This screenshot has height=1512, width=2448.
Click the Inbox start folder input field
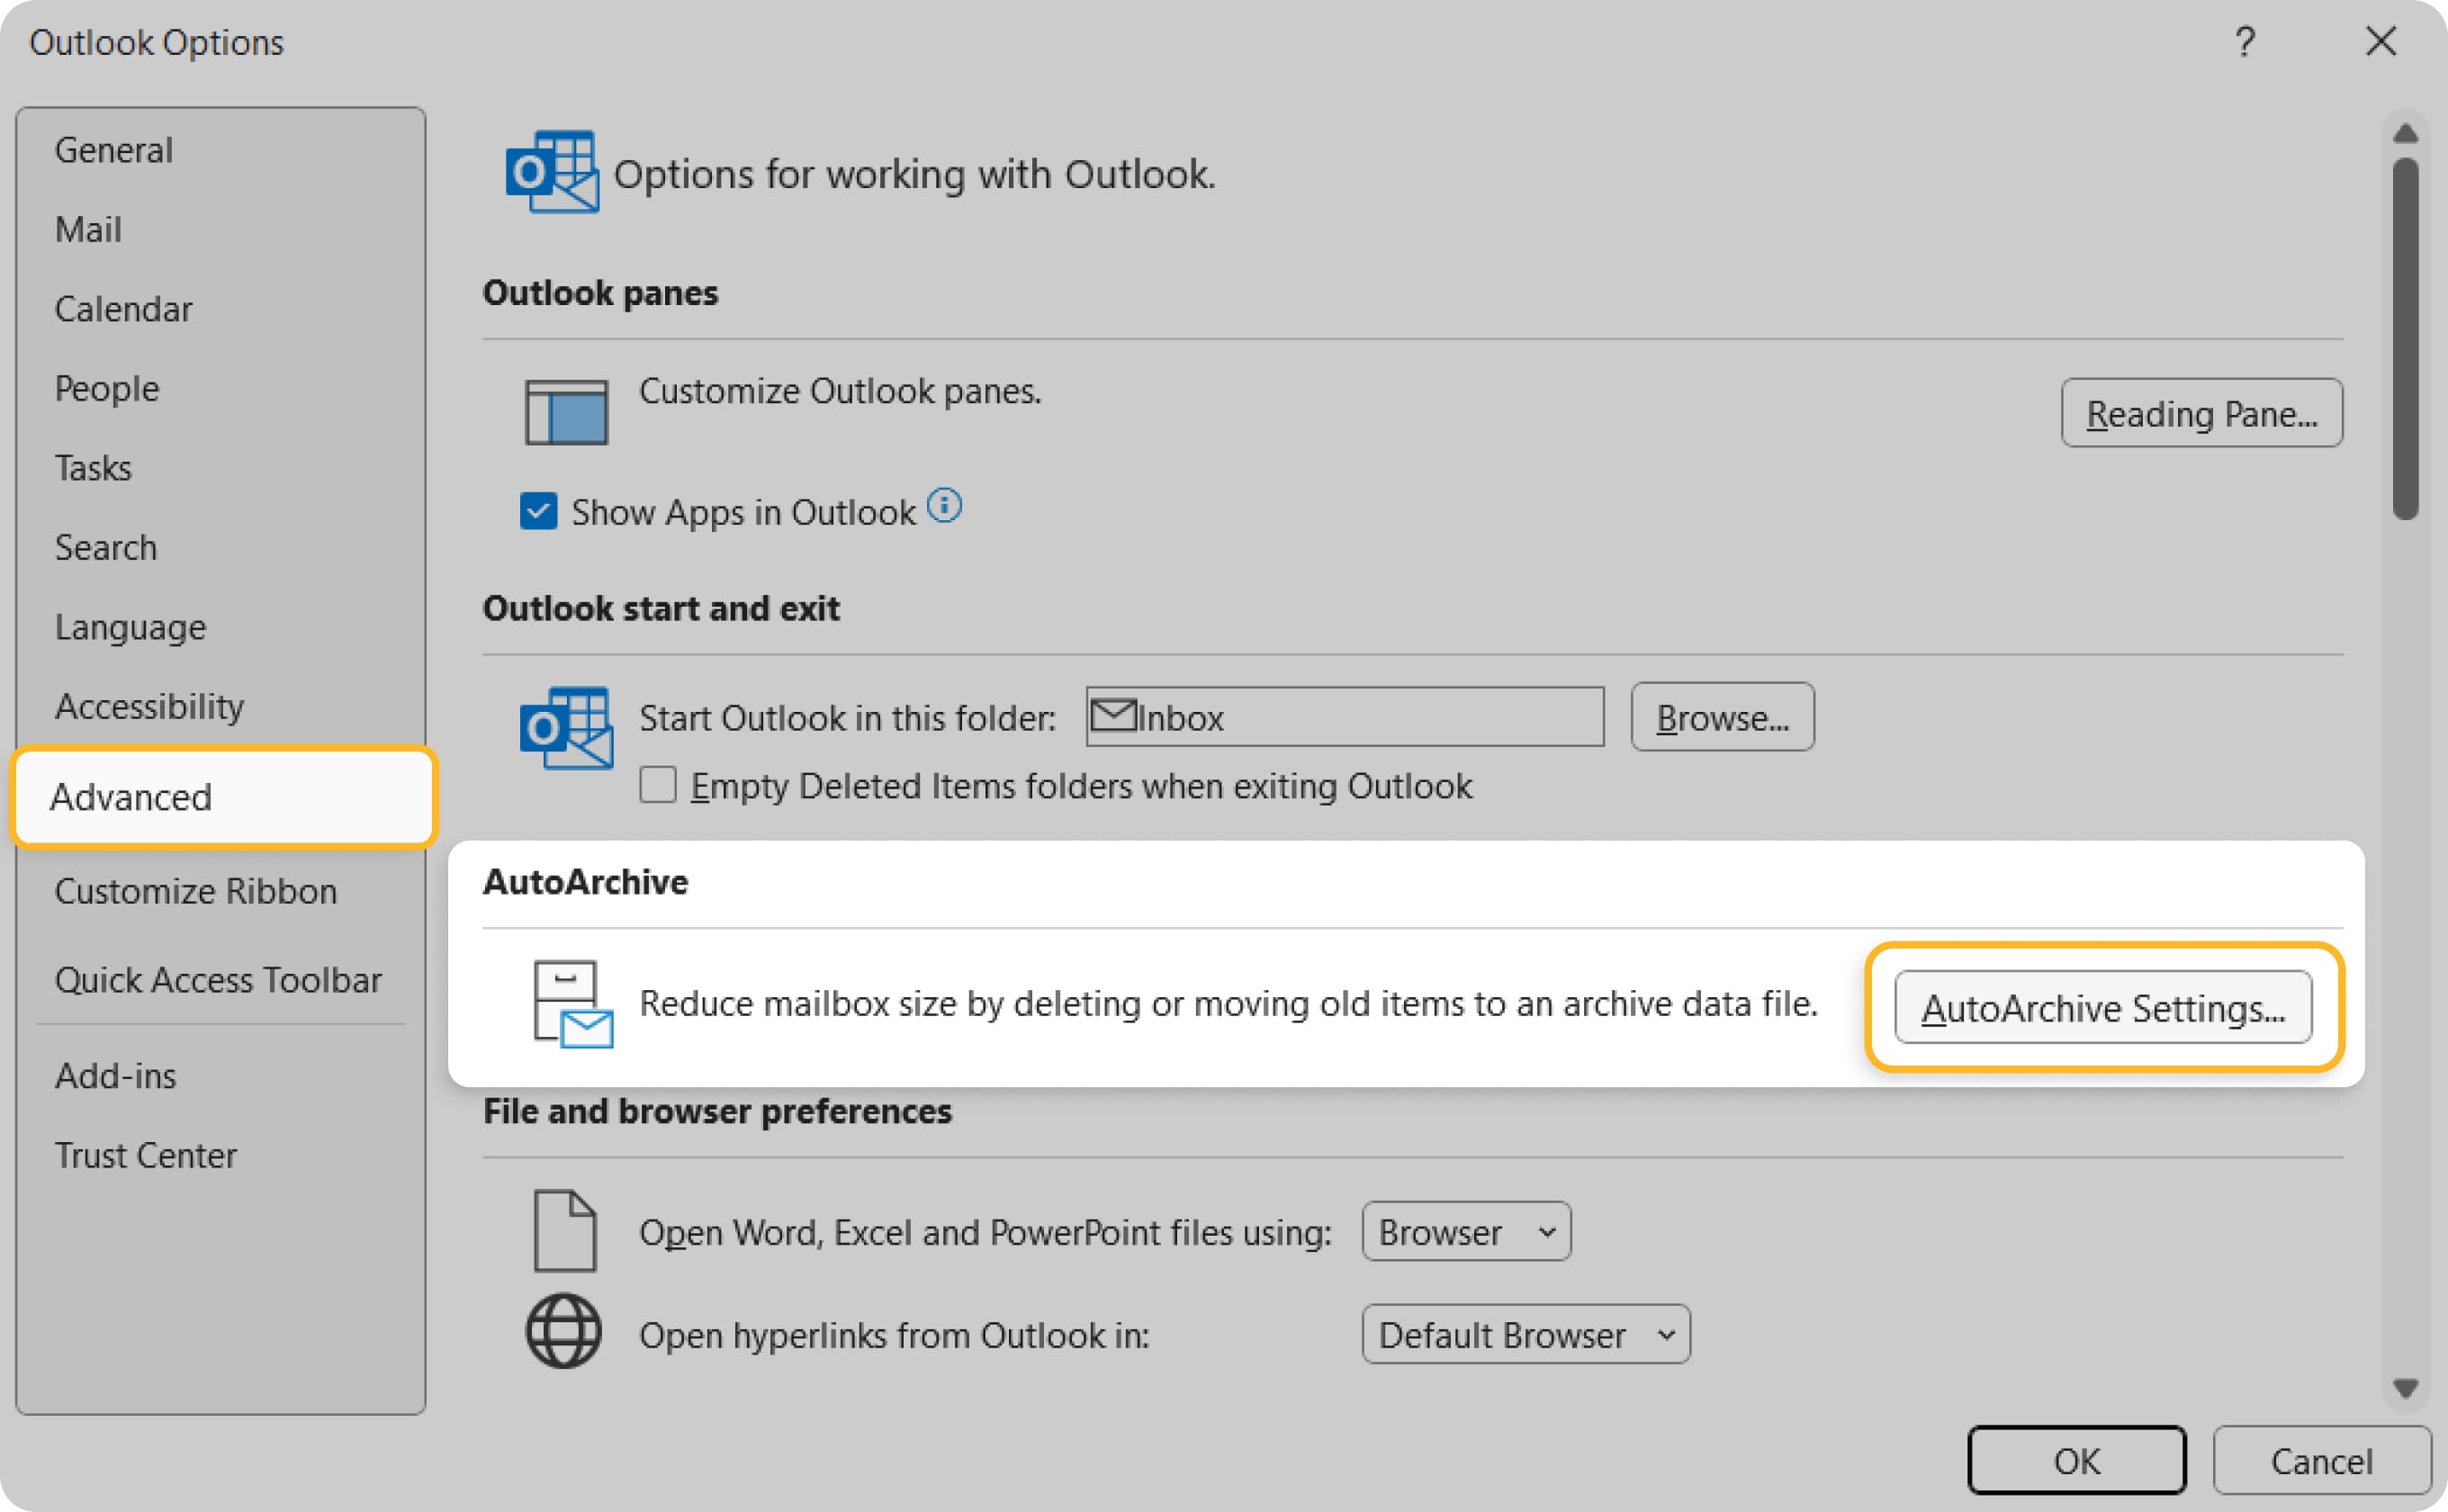(x=1343, y=717)
